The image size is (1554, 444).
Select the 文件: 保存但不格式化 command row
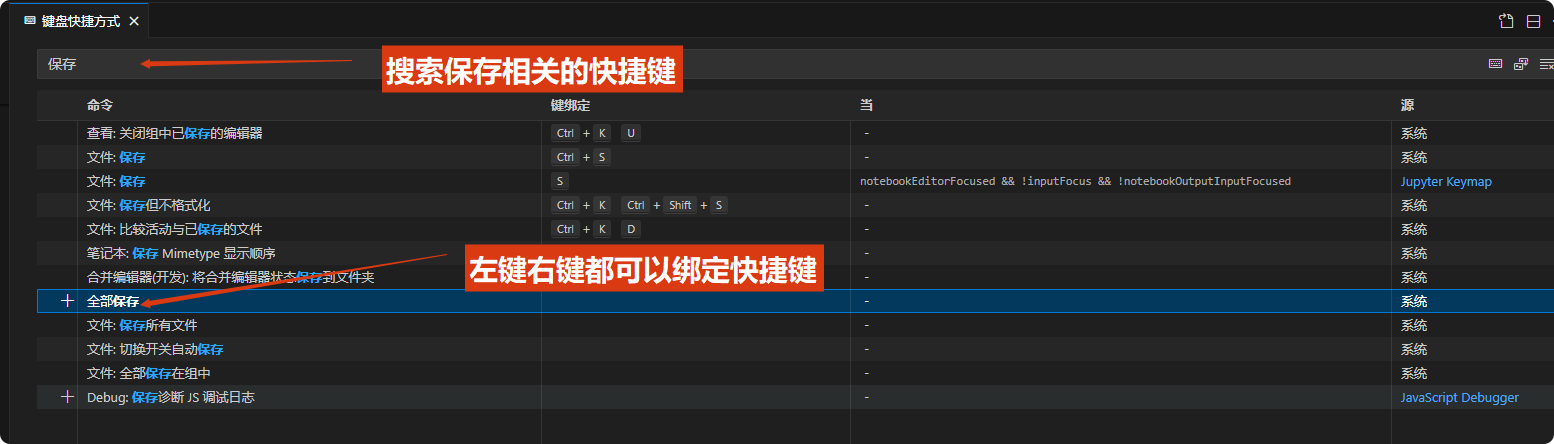coord(300,205)
